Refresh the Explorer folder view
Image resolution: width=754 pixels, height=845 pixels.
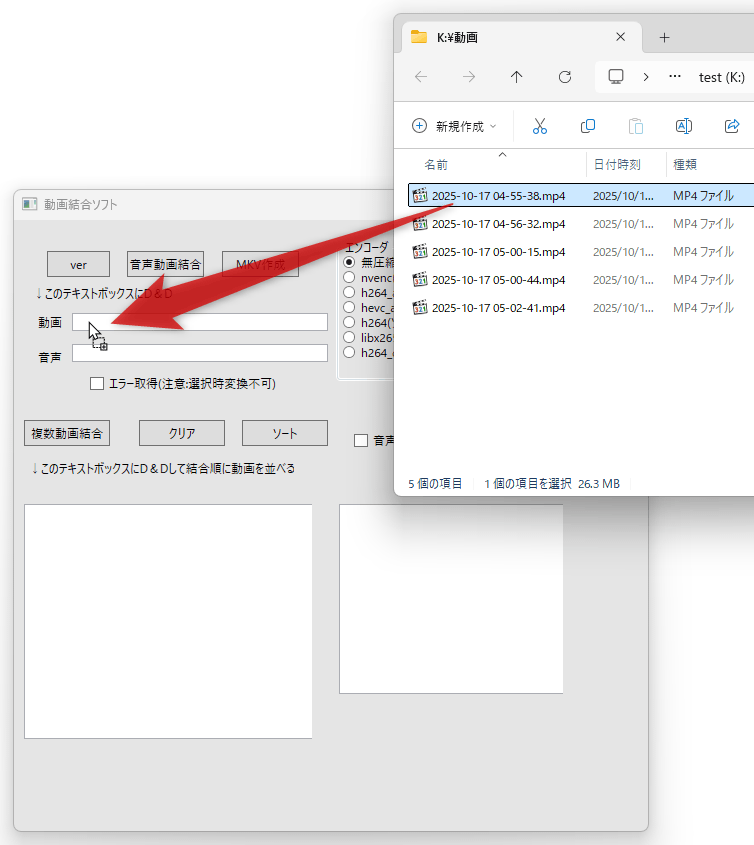[x=565, y=77]
